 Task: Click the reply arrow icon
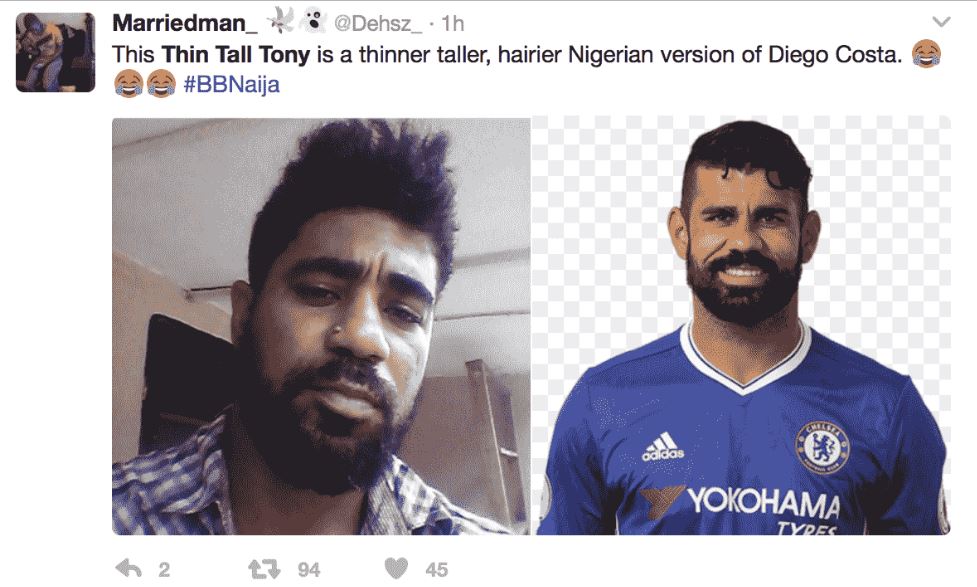pos(129,568)
